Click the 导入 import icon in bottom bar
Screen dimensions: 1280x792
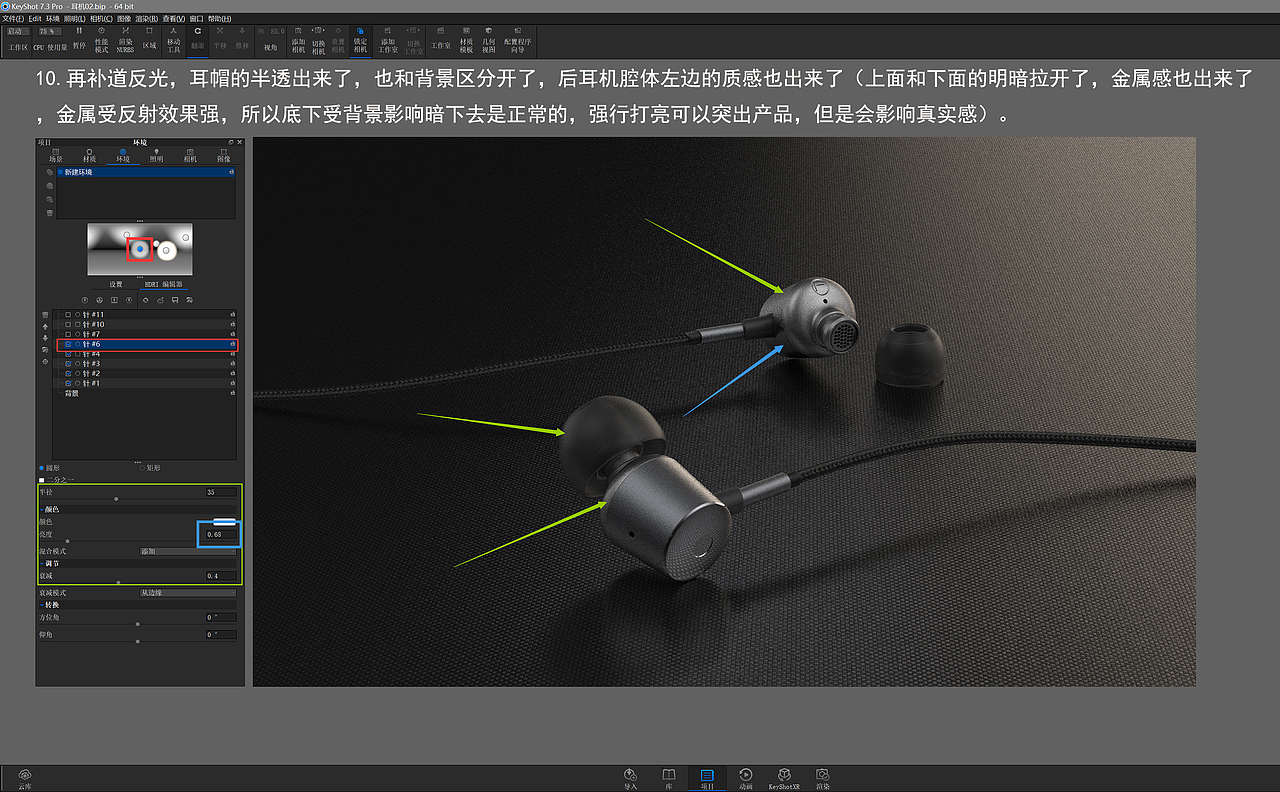(630, 778)
